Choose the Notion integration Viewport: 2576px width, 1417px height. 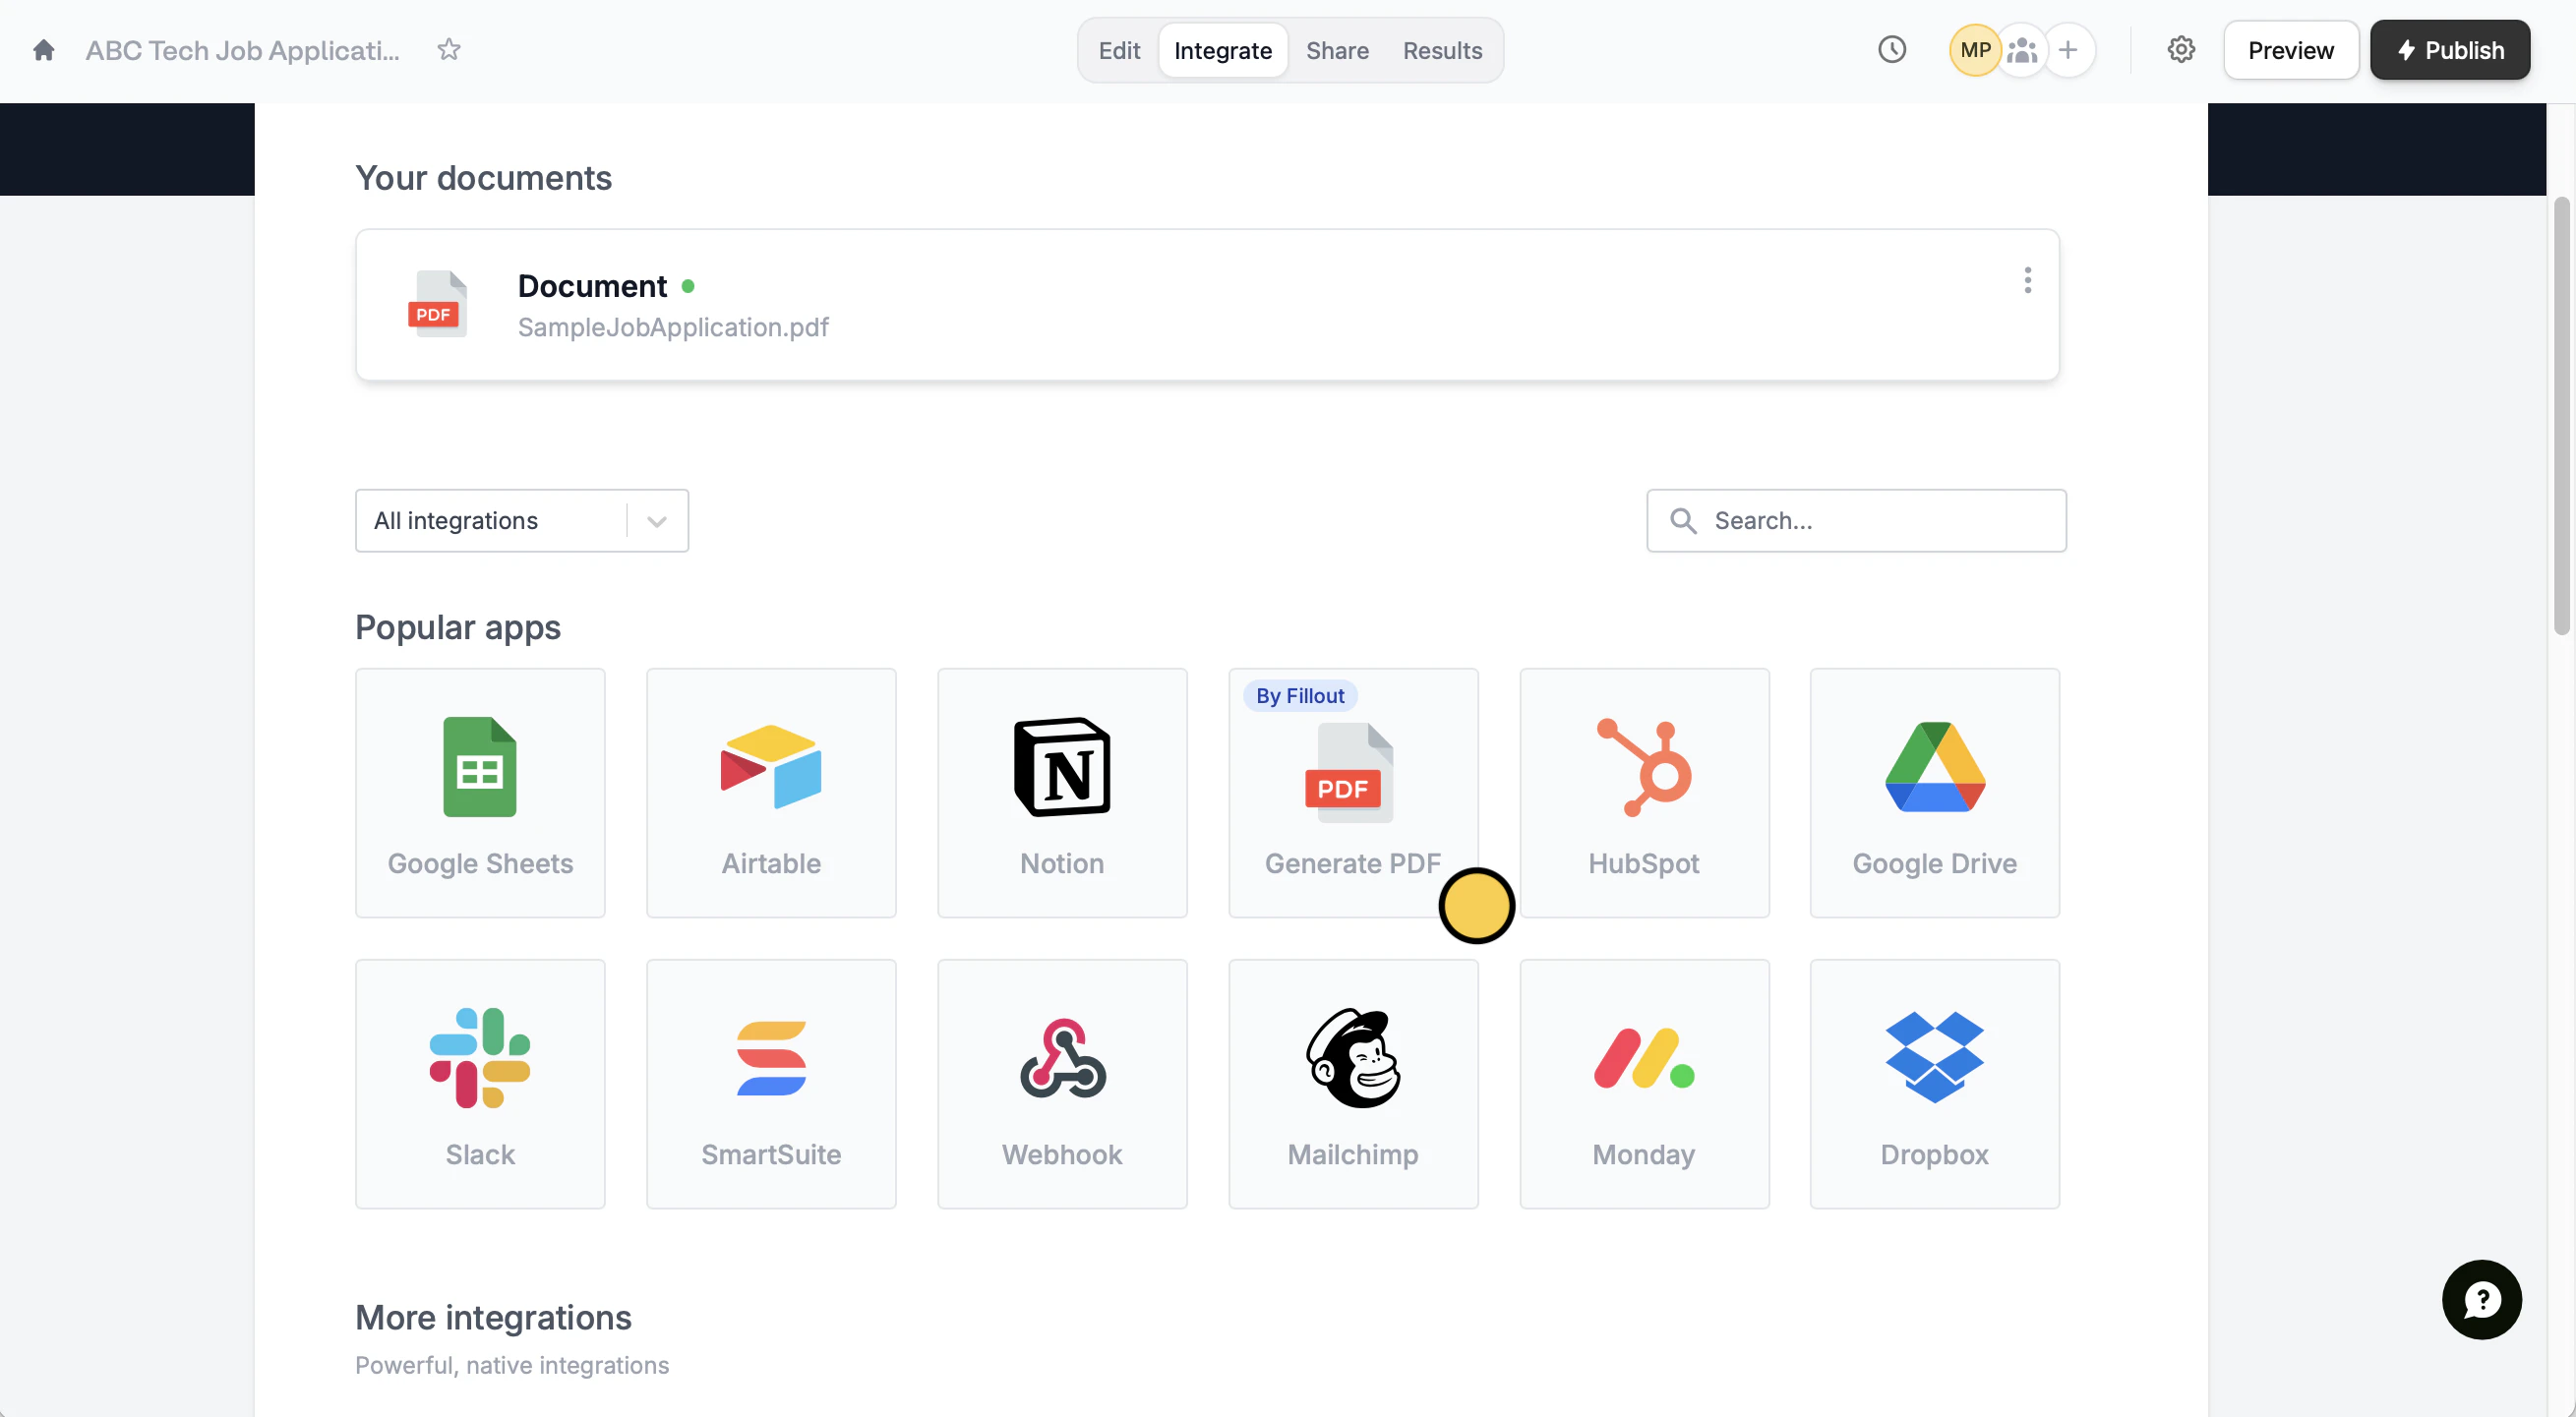(x=1062, y=792)
